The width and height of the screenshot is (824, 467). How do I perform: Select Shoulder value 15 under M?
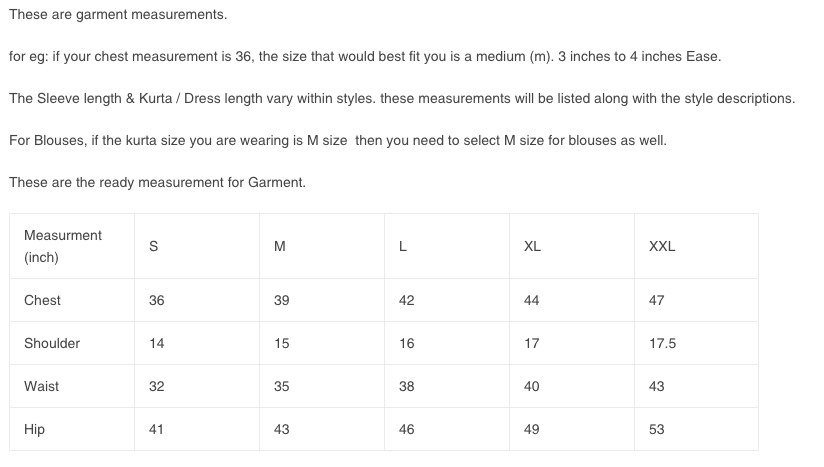[281, 343]
